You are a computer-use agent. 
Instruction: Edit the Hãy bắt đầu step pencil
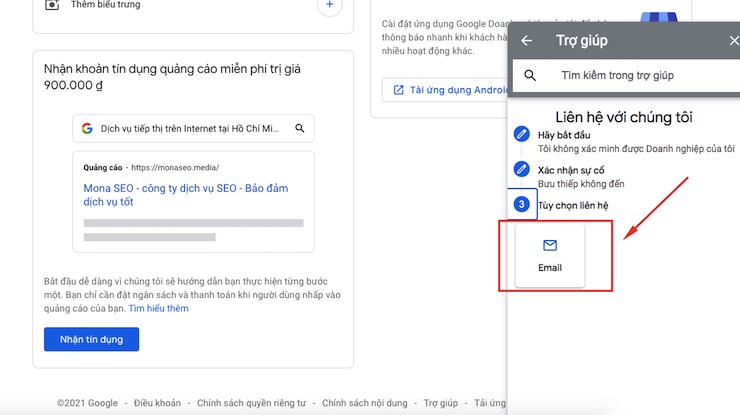pyautogui.click(x=521, y=134)
